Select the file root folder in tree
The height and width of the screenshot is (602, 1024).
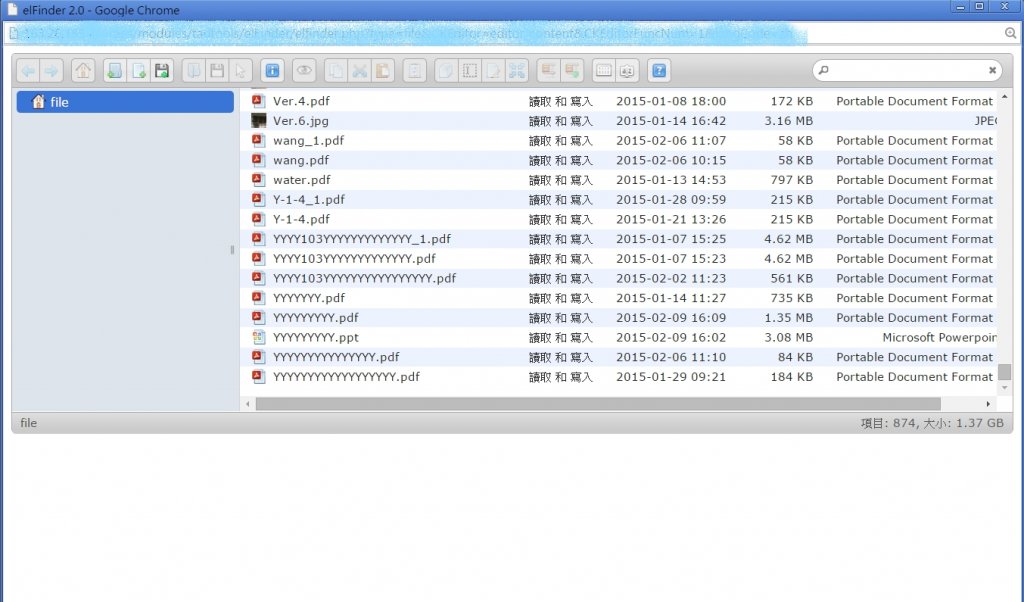click(x=59, y=102)
